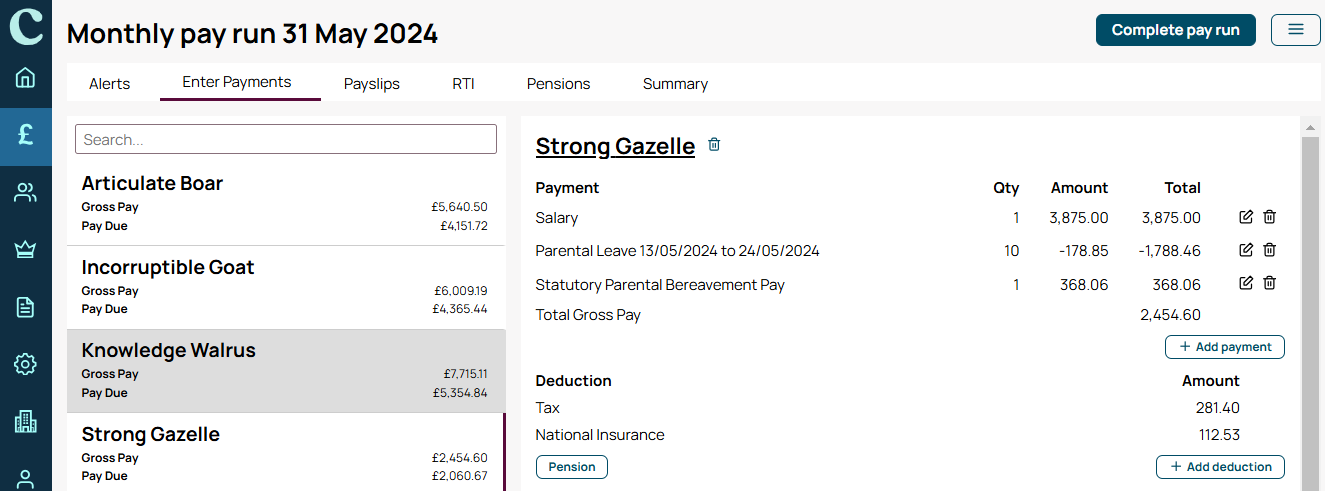Select the pound sign Payroll sidebar icon

(26, 135)
